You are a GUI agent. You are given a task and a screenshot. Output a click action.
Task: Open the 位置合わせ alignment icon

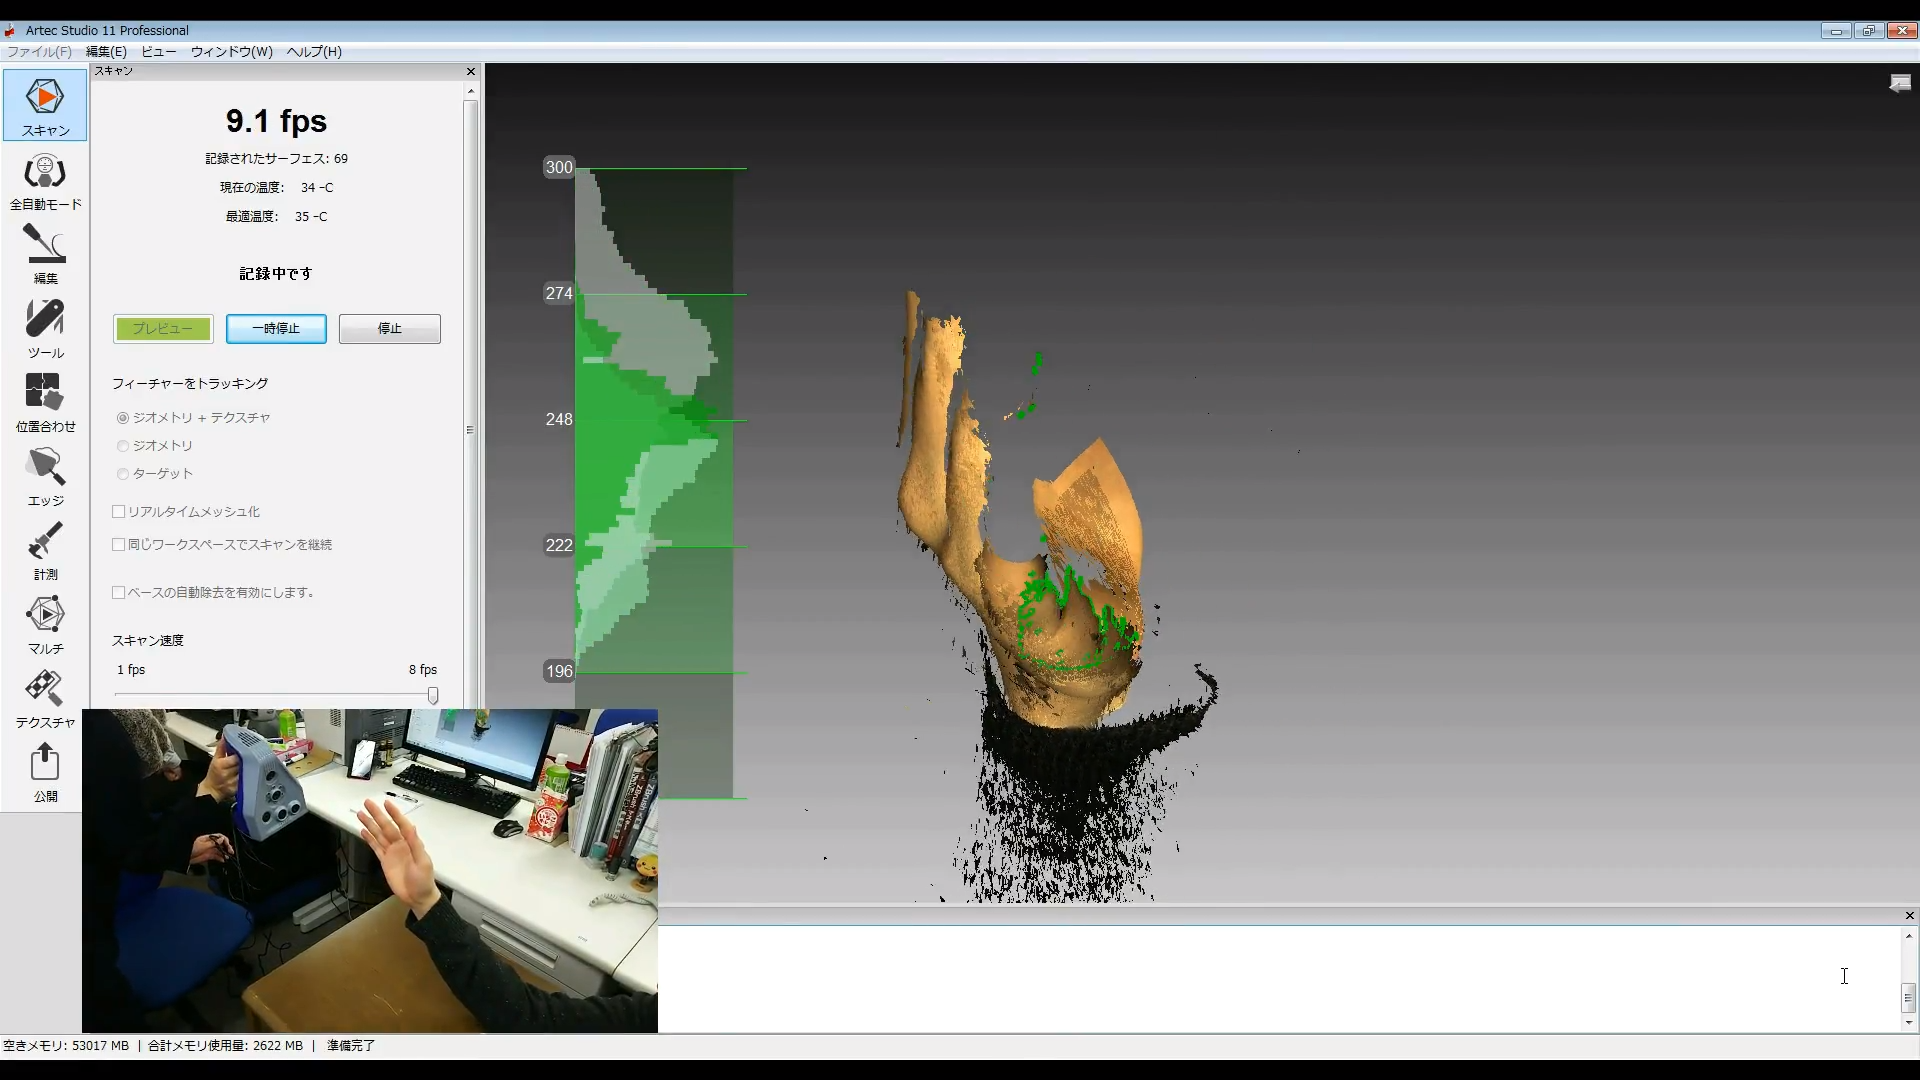pos(45,403)
